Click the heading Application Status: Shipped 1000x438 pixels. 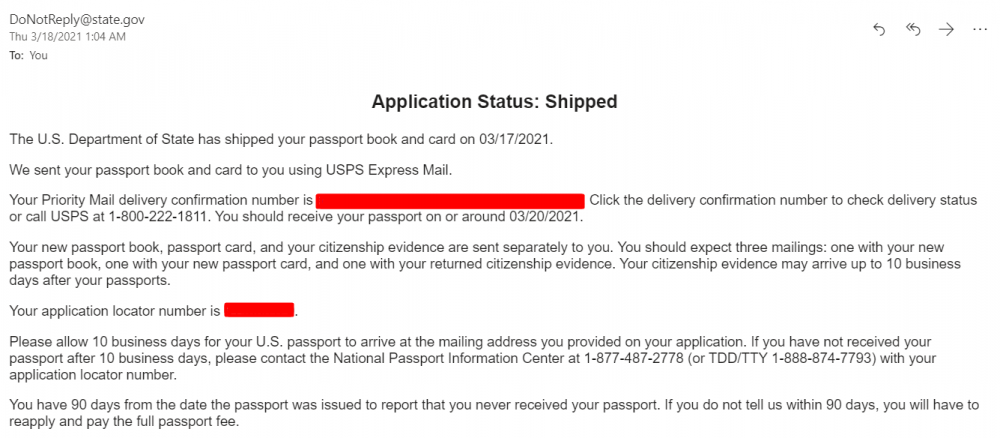point(494,102)
